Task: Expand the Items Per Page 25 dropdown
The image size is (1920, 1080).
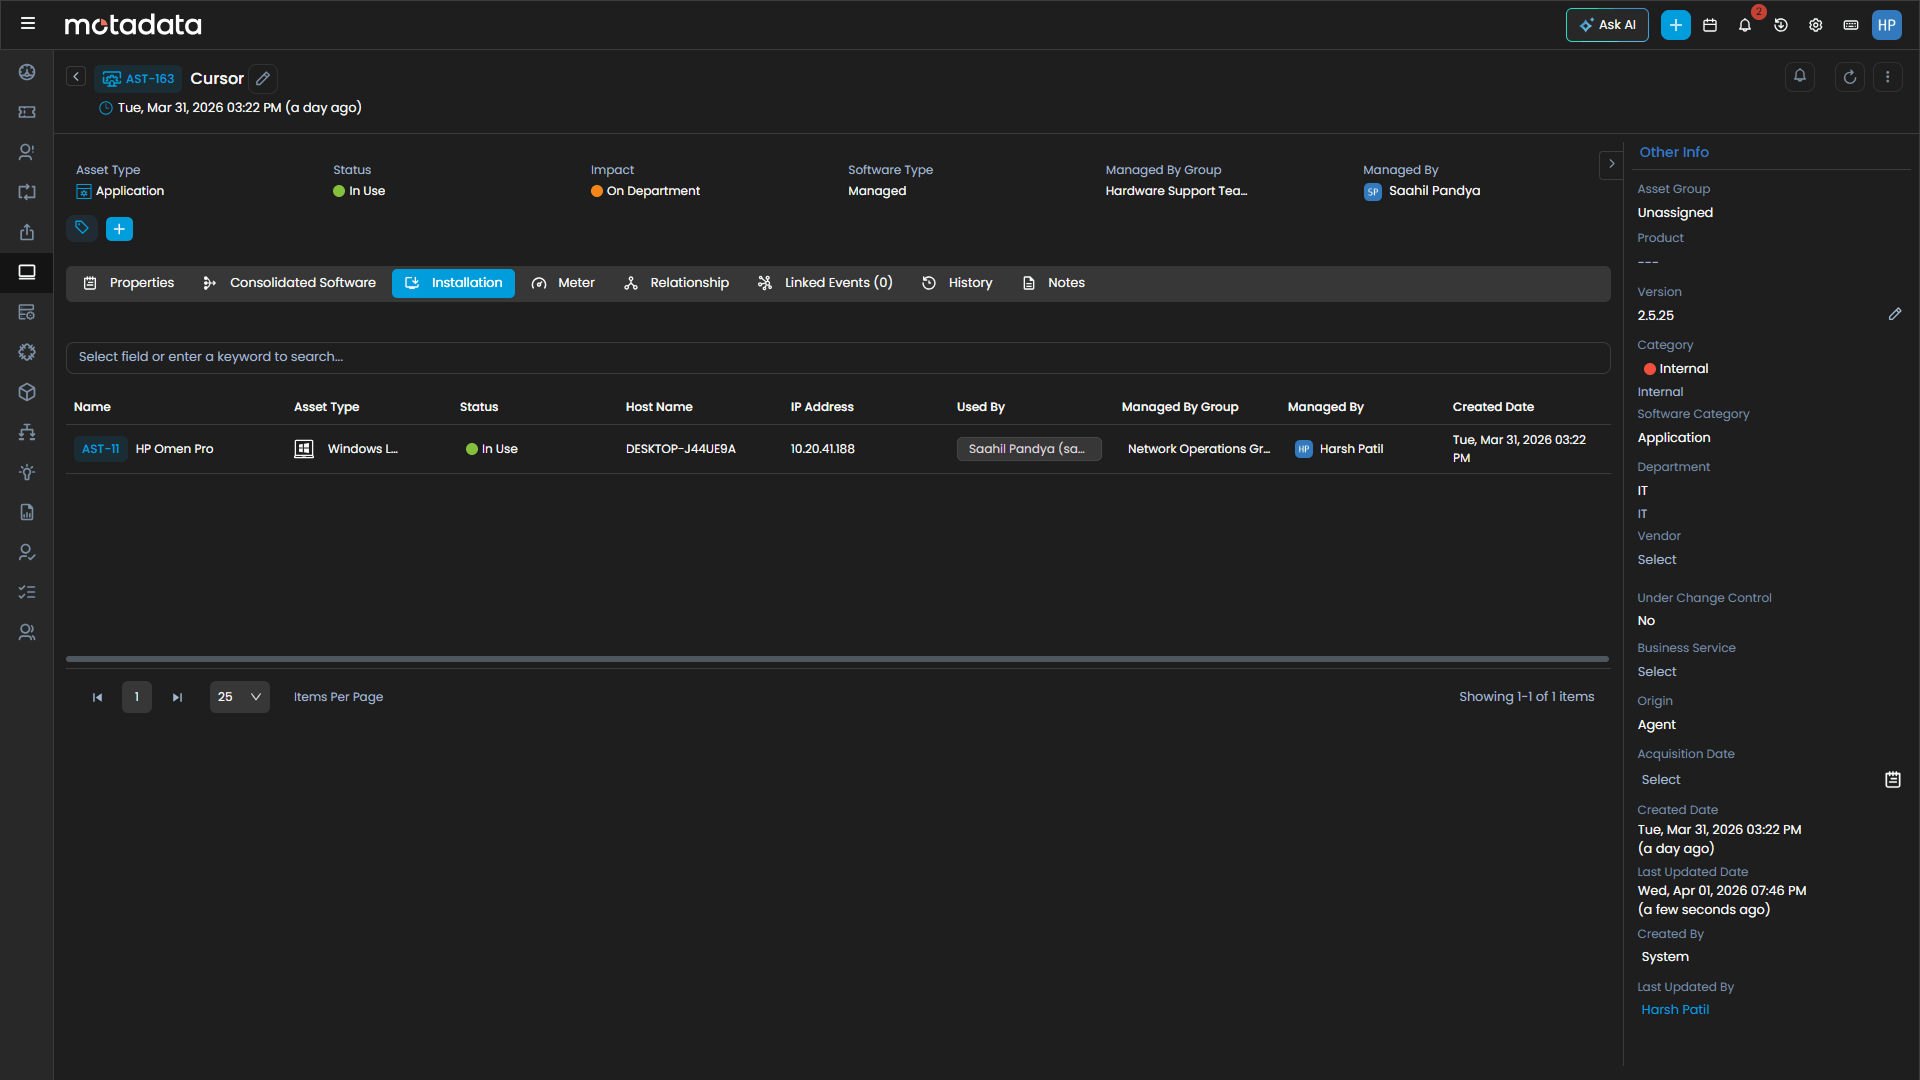Action: (239, 696)
